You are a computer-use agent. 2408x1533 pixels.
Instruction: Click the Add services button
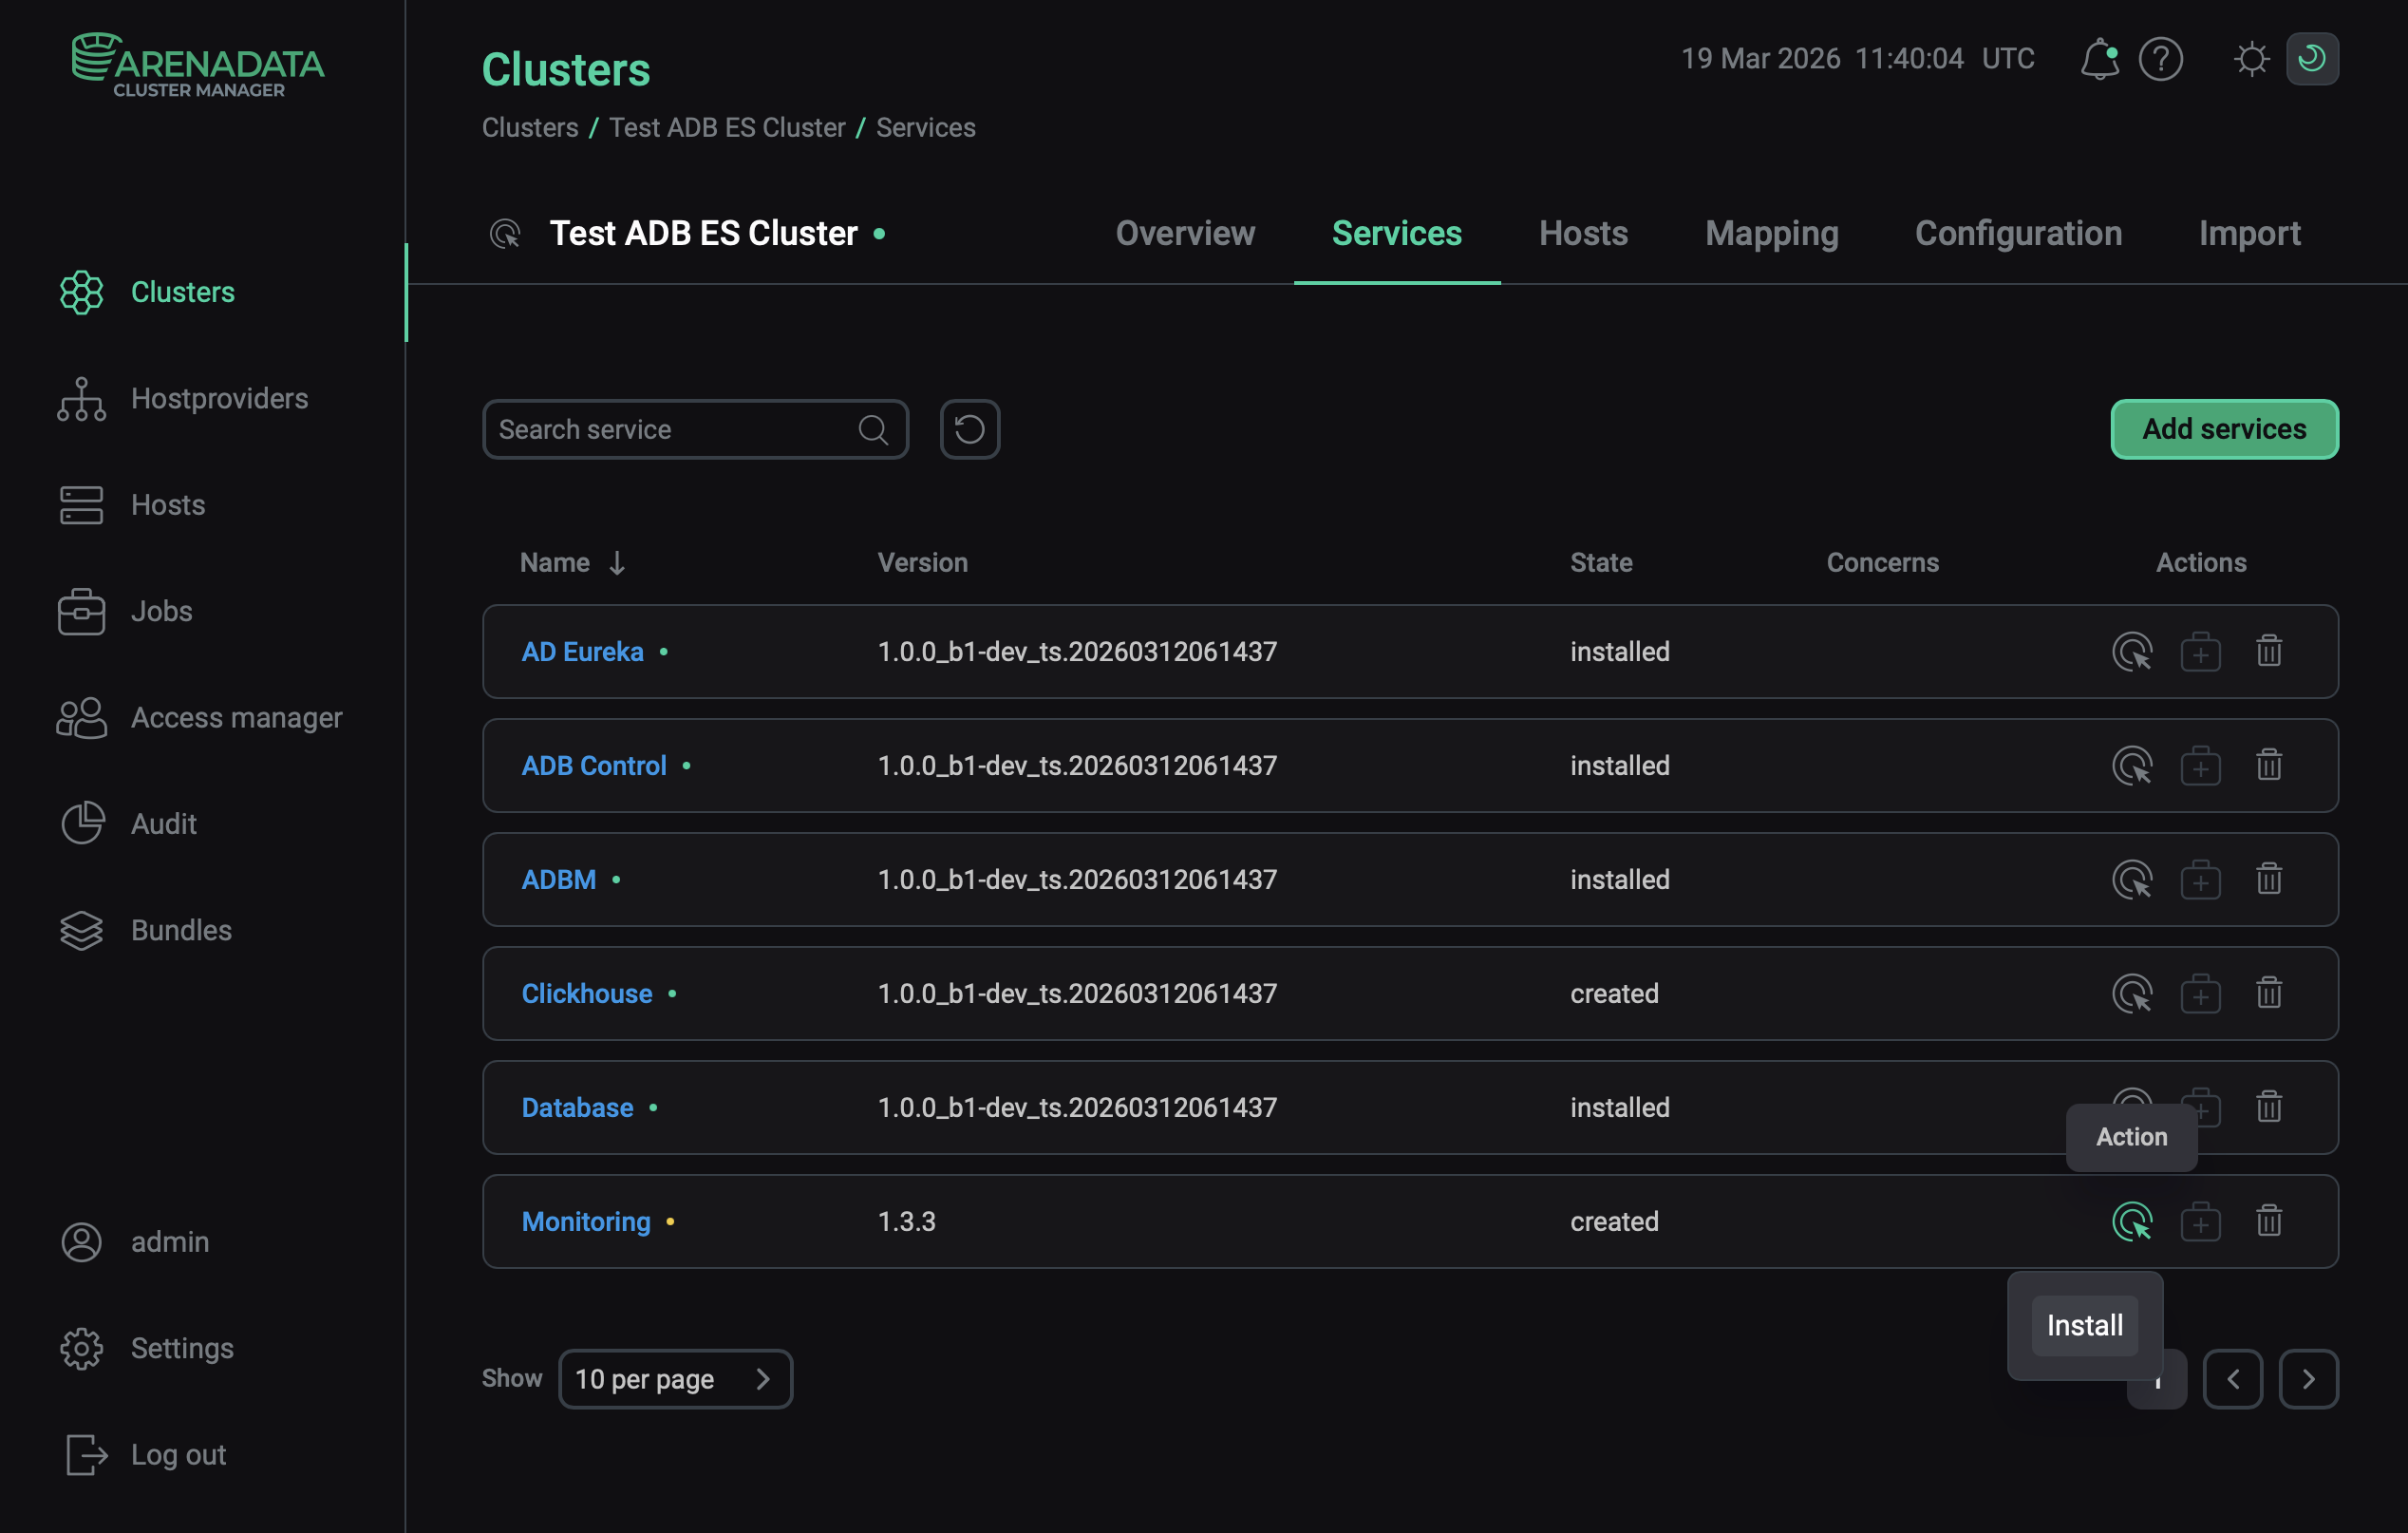[x=2223, y=430]
